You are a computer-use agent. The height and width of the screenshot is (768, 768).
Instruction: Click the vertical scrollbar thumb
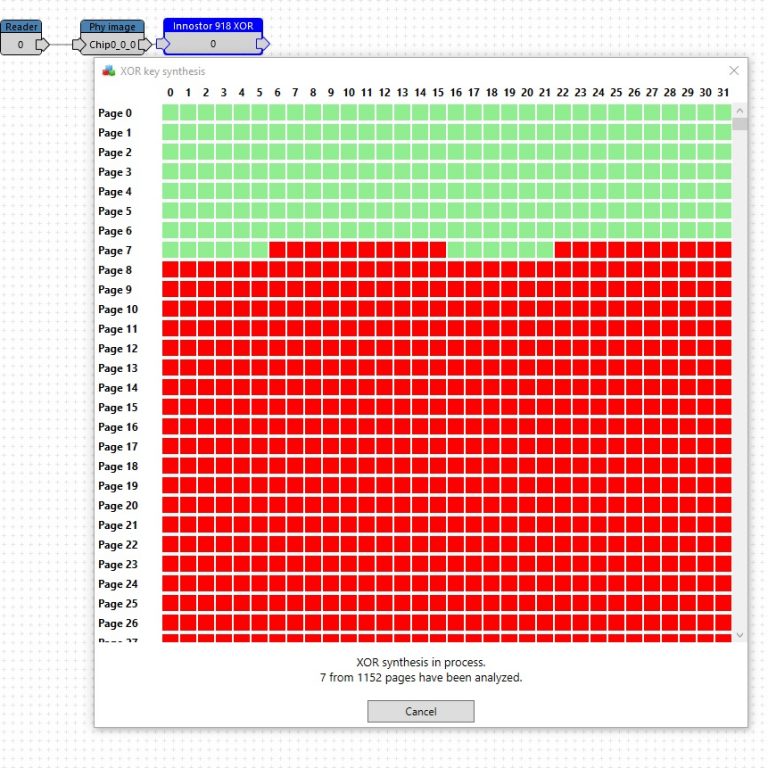pyautogui.click(x=740, y=125)
